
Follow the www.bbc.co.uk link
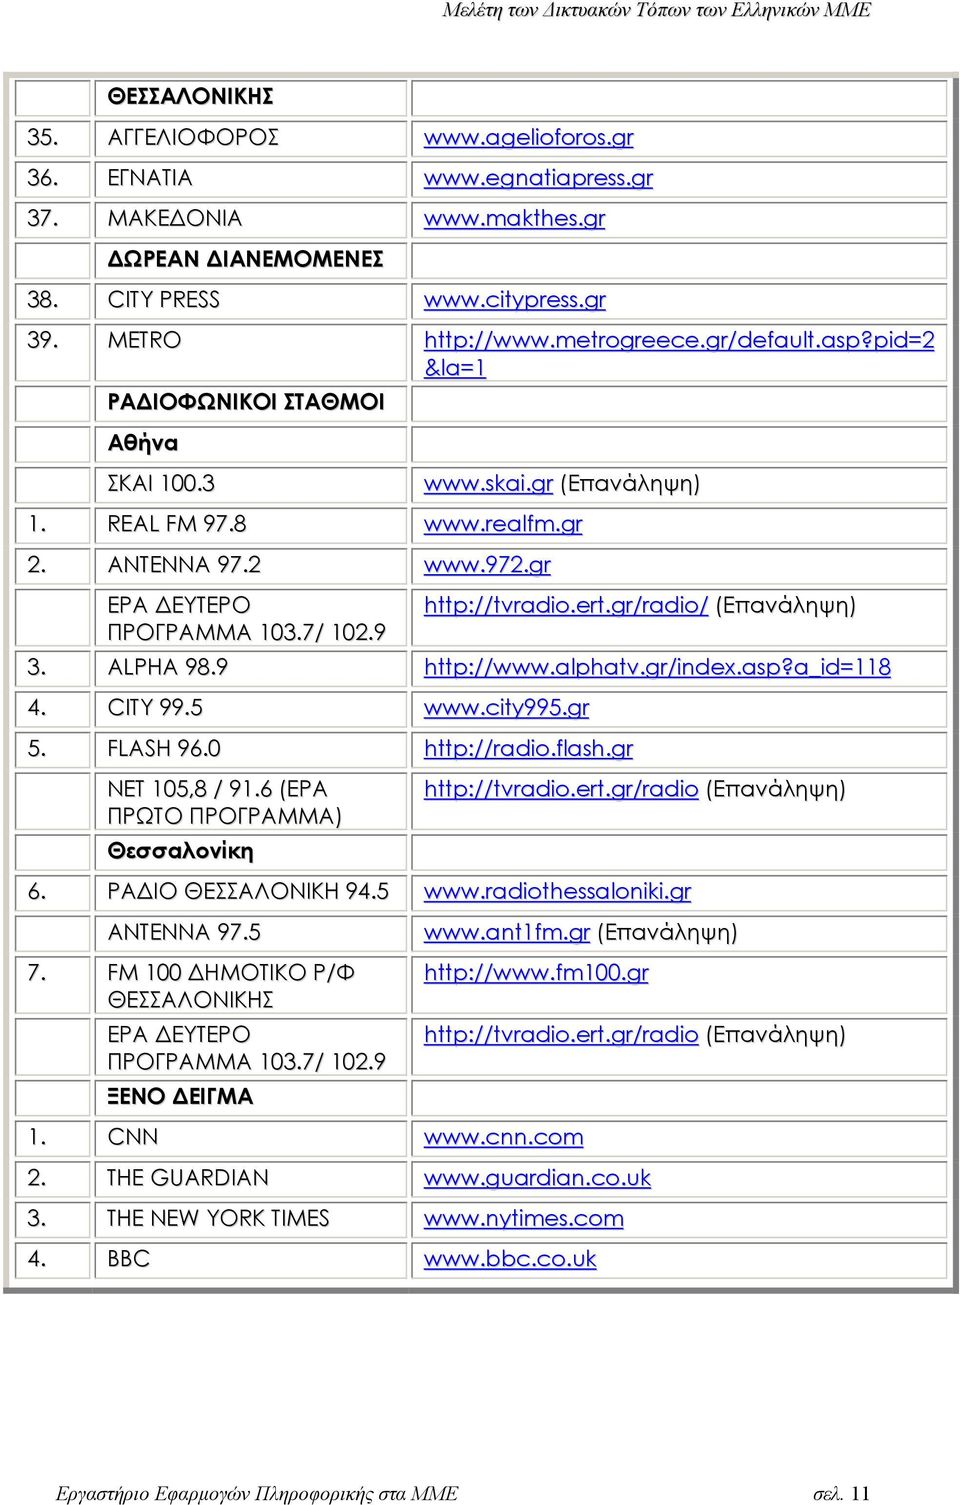(x=510, y=1260)
